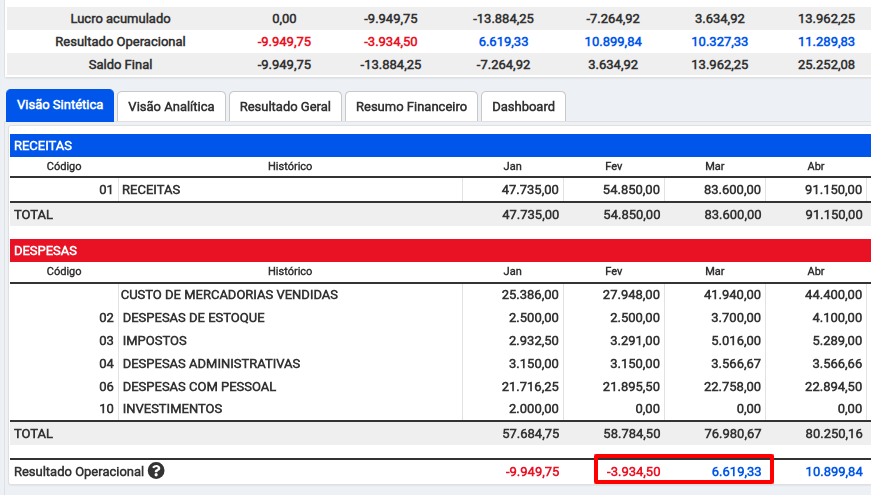Click the help icon beside Resultado Operacional
The width and height of the screenshot is (871, 495).
point(156,471)
